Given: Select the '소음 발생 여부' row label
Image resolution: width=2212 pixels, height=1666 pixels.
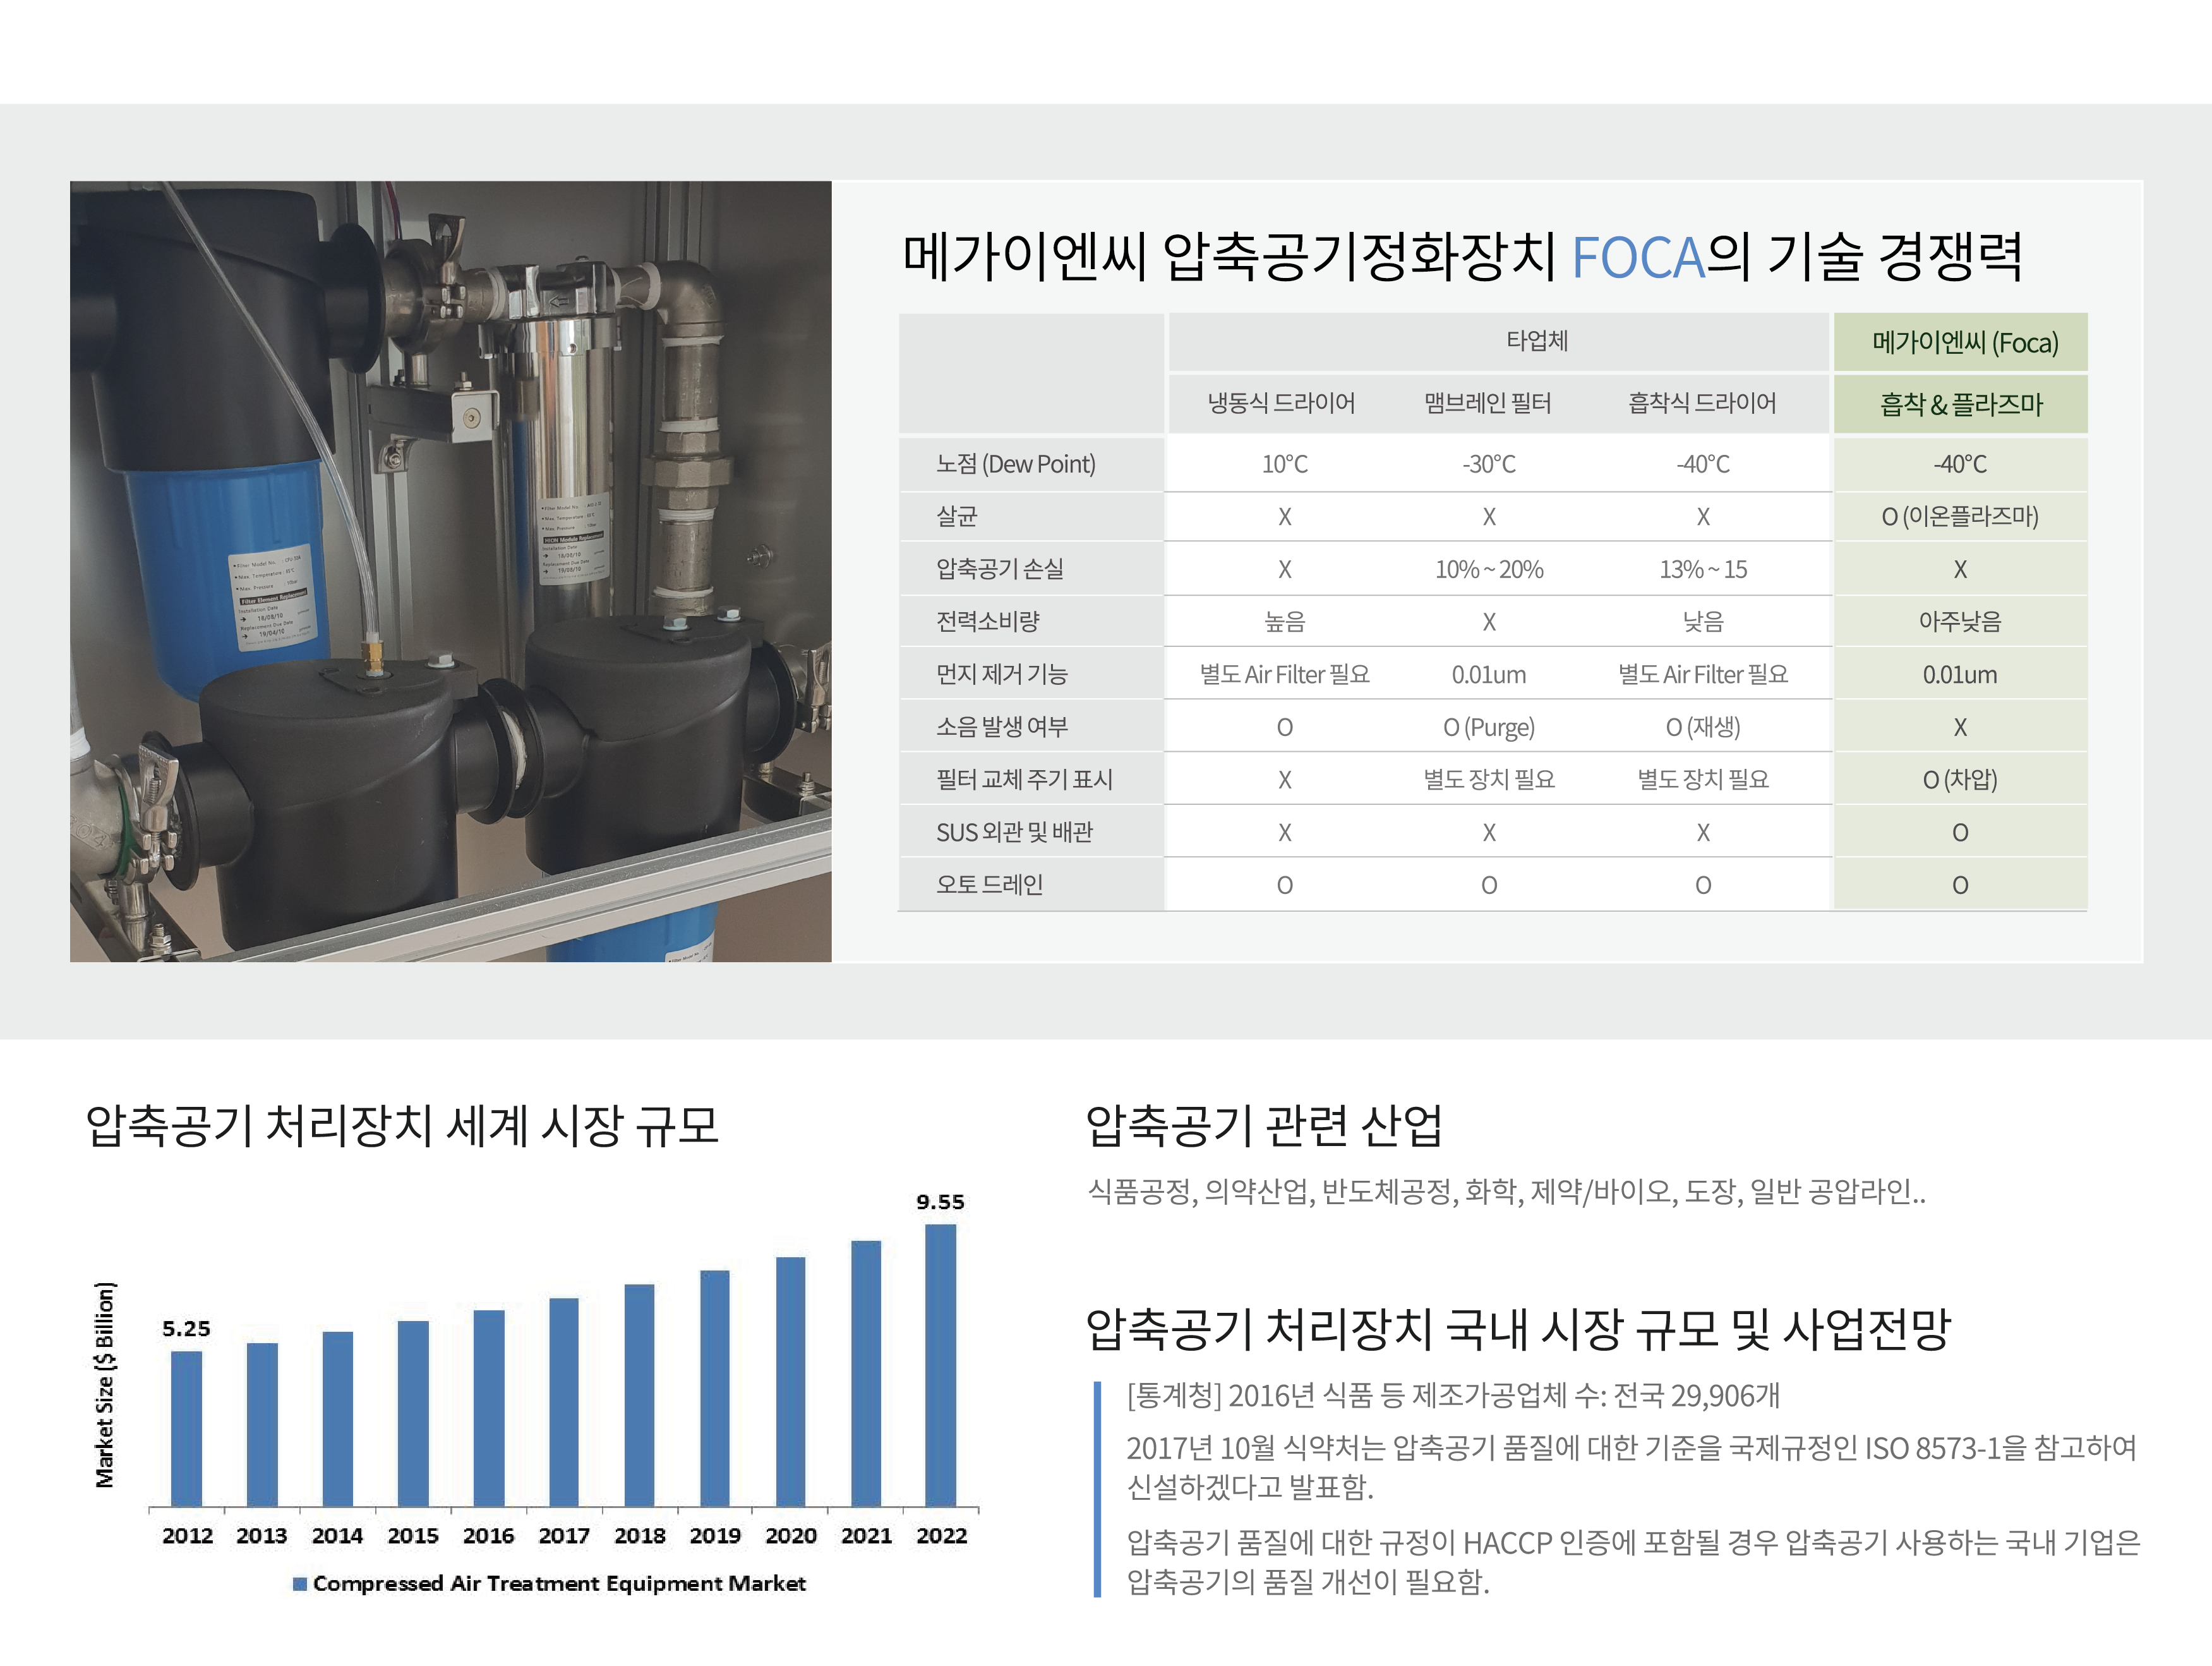Looking at the screenshot, I should click(x=1001, y=726).
